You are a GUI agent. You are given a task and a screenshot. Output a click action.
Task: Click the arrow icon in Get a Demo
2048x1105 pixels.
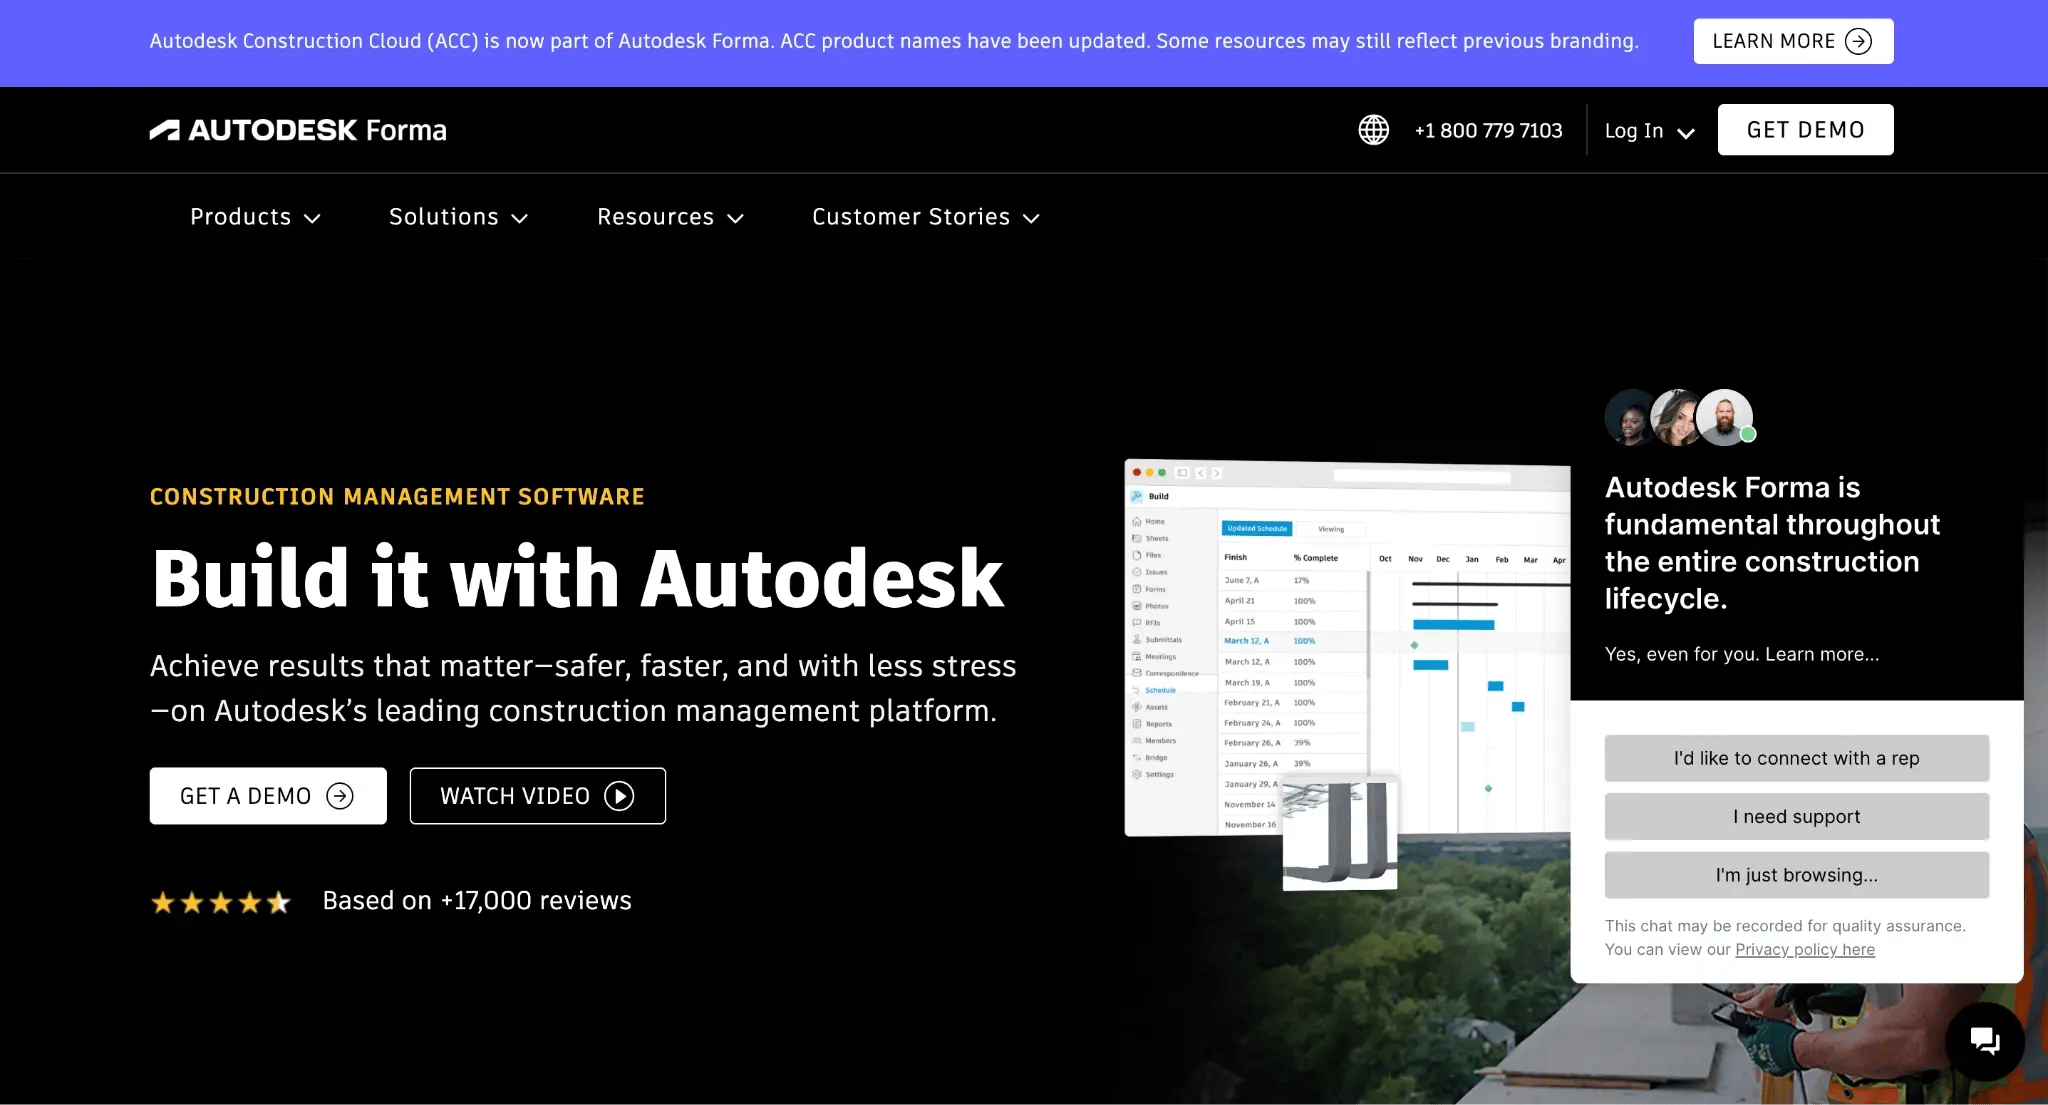[340, 796]
